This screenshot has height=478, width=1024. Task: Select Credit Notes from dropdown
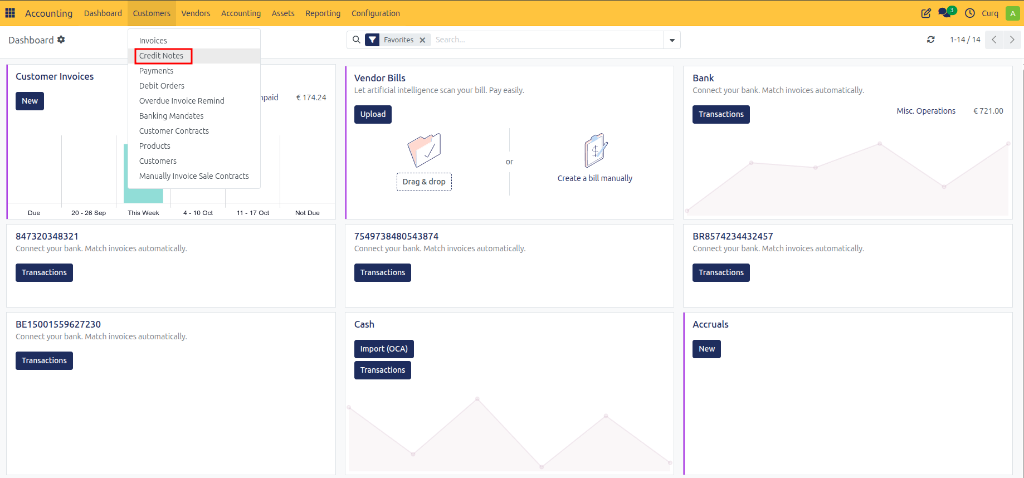click(x=195, y=56)
